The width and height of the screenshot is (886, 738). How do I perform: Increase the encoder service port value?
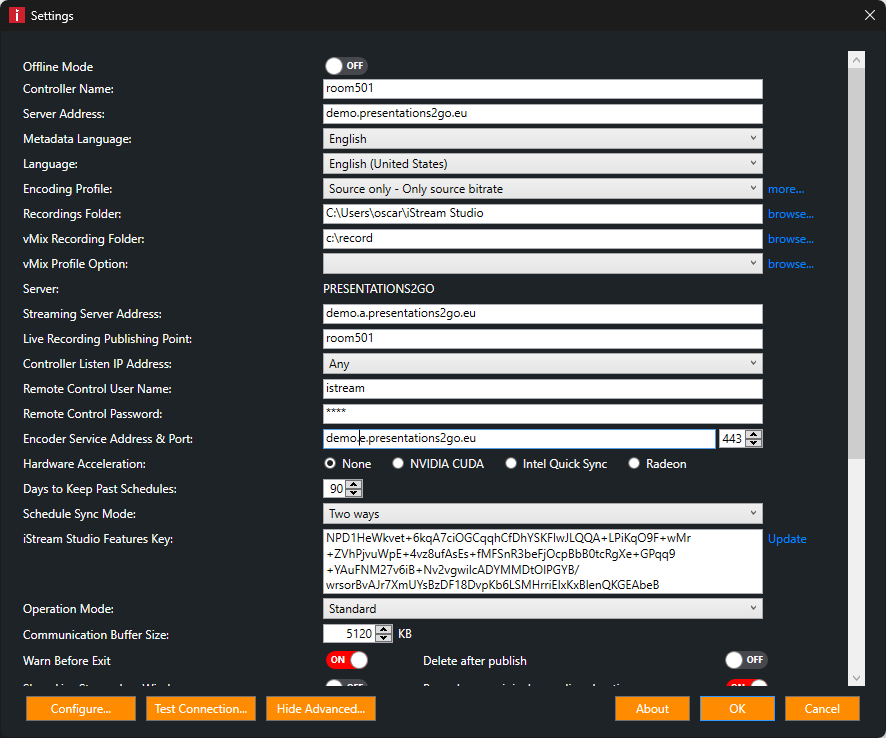(x=754, y=435)
